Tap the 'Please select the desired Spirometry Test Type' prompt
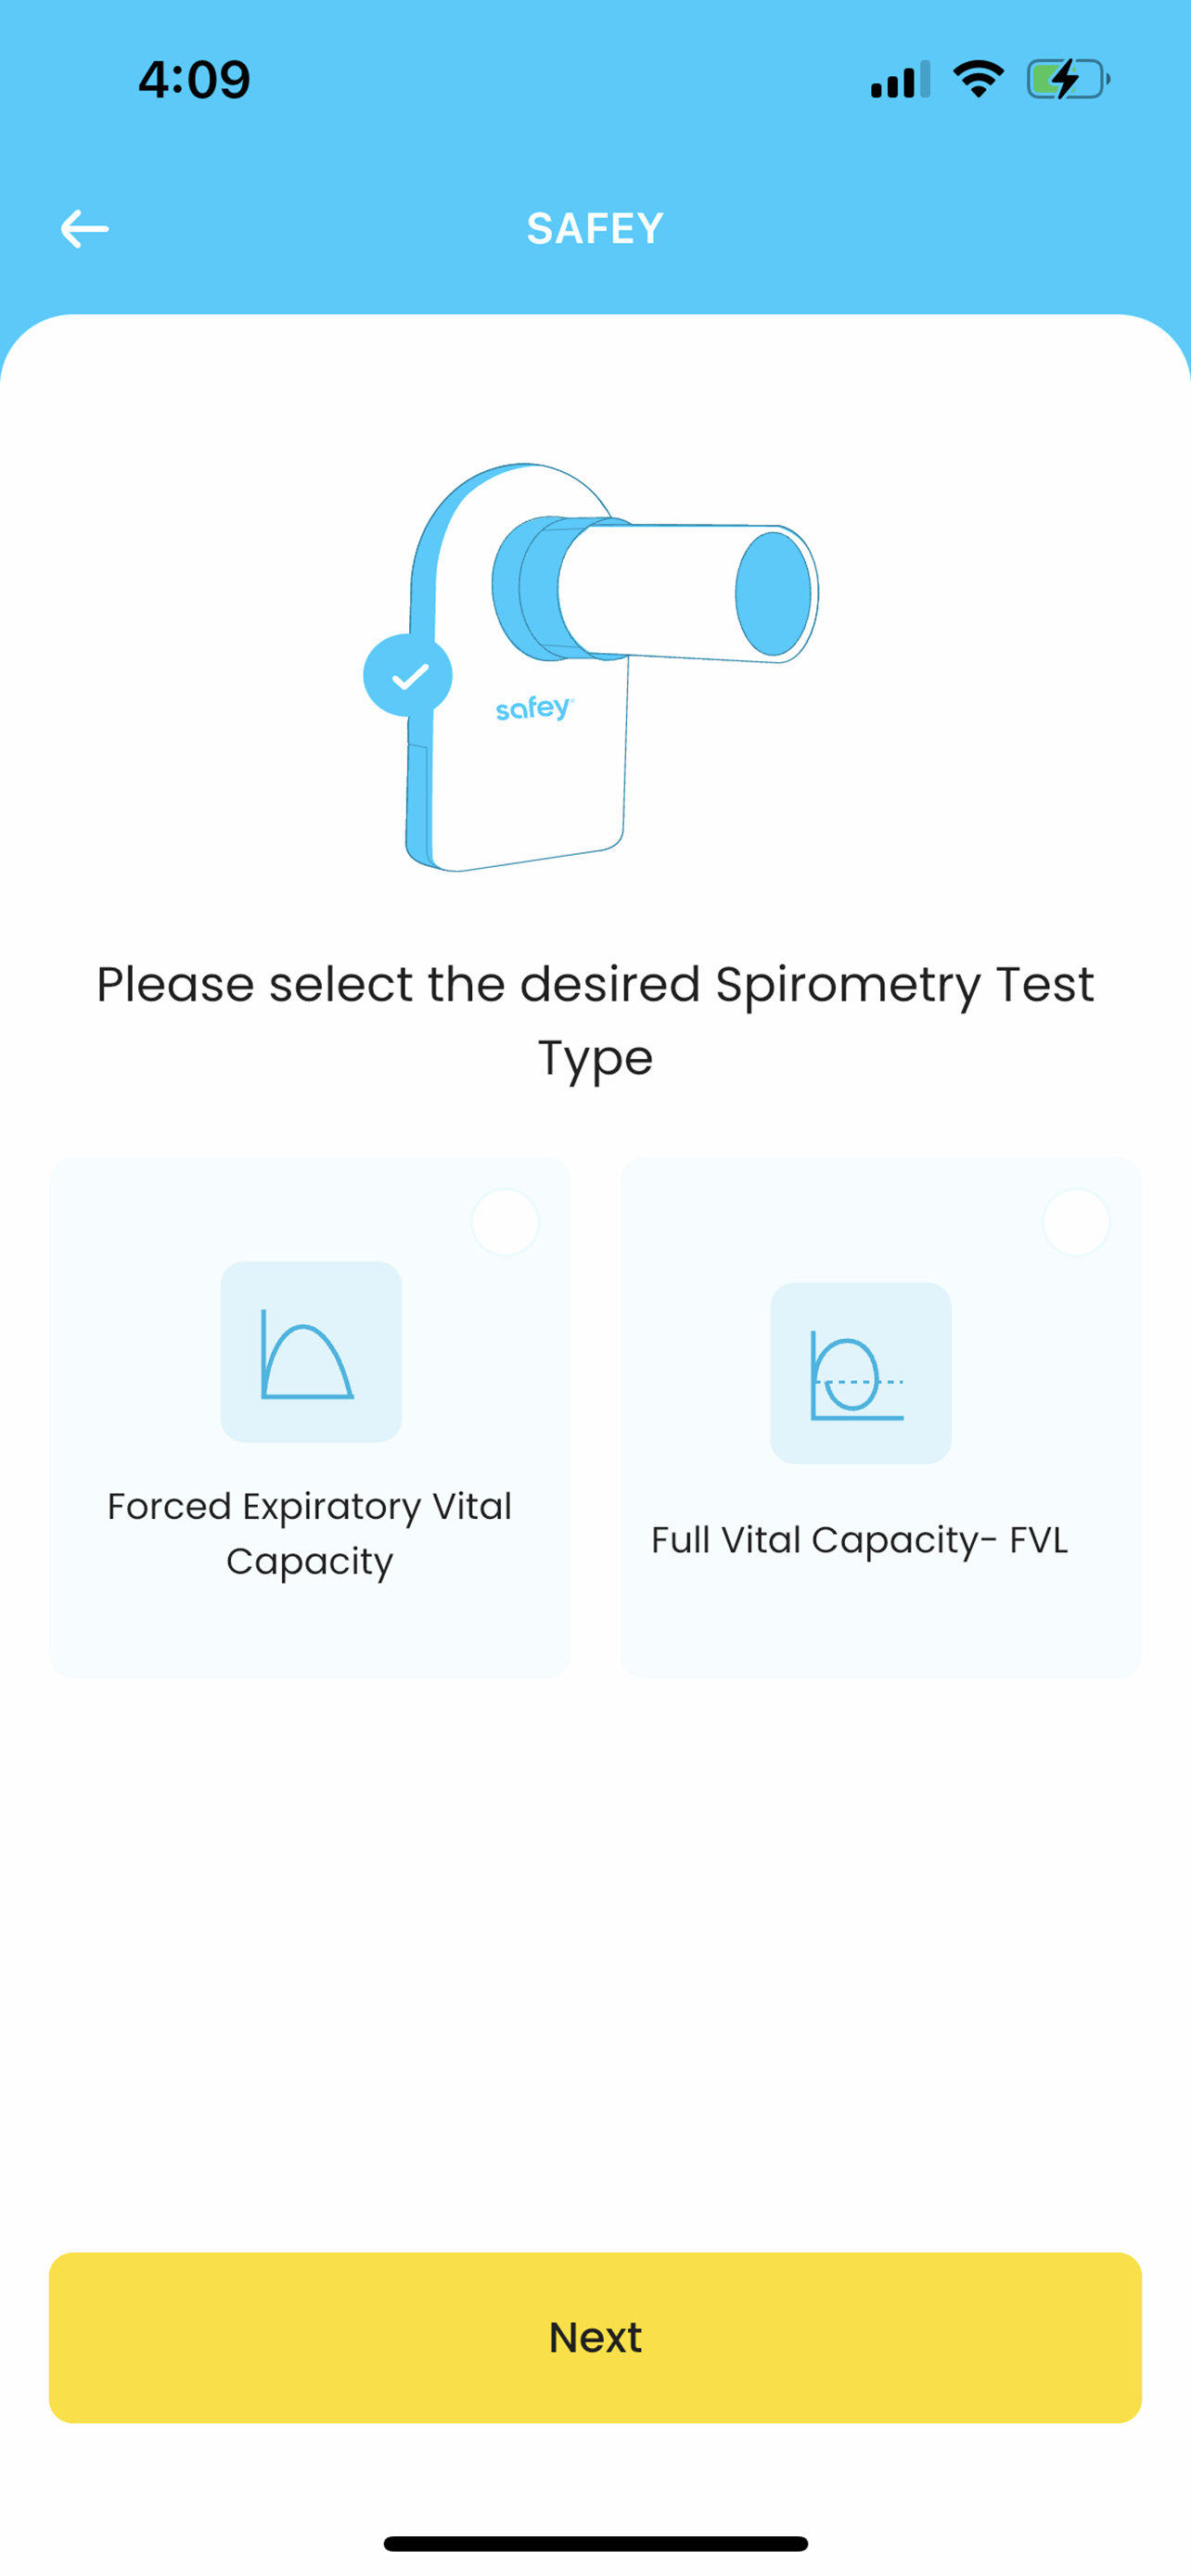The image size is (1191, 2576). pyautogui.click(x=595, y=1020)
